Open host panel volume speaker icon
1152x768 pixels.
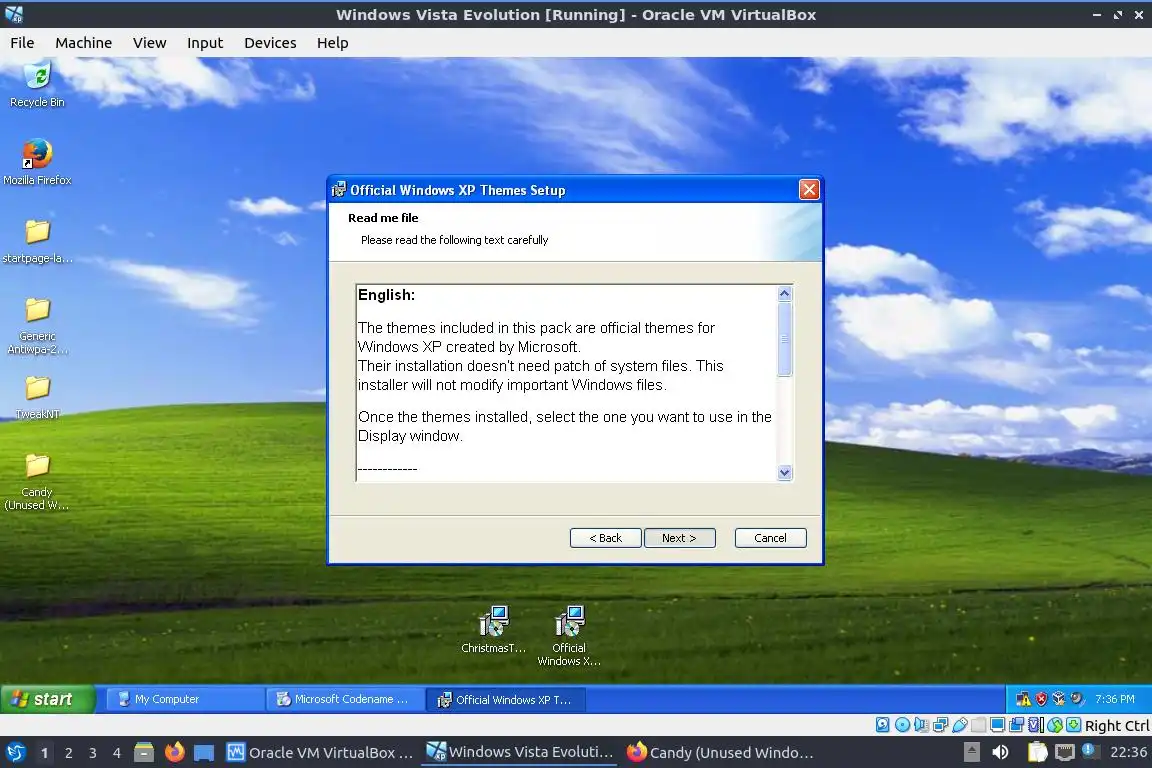pyautogui.click(x=1000, y=752)
